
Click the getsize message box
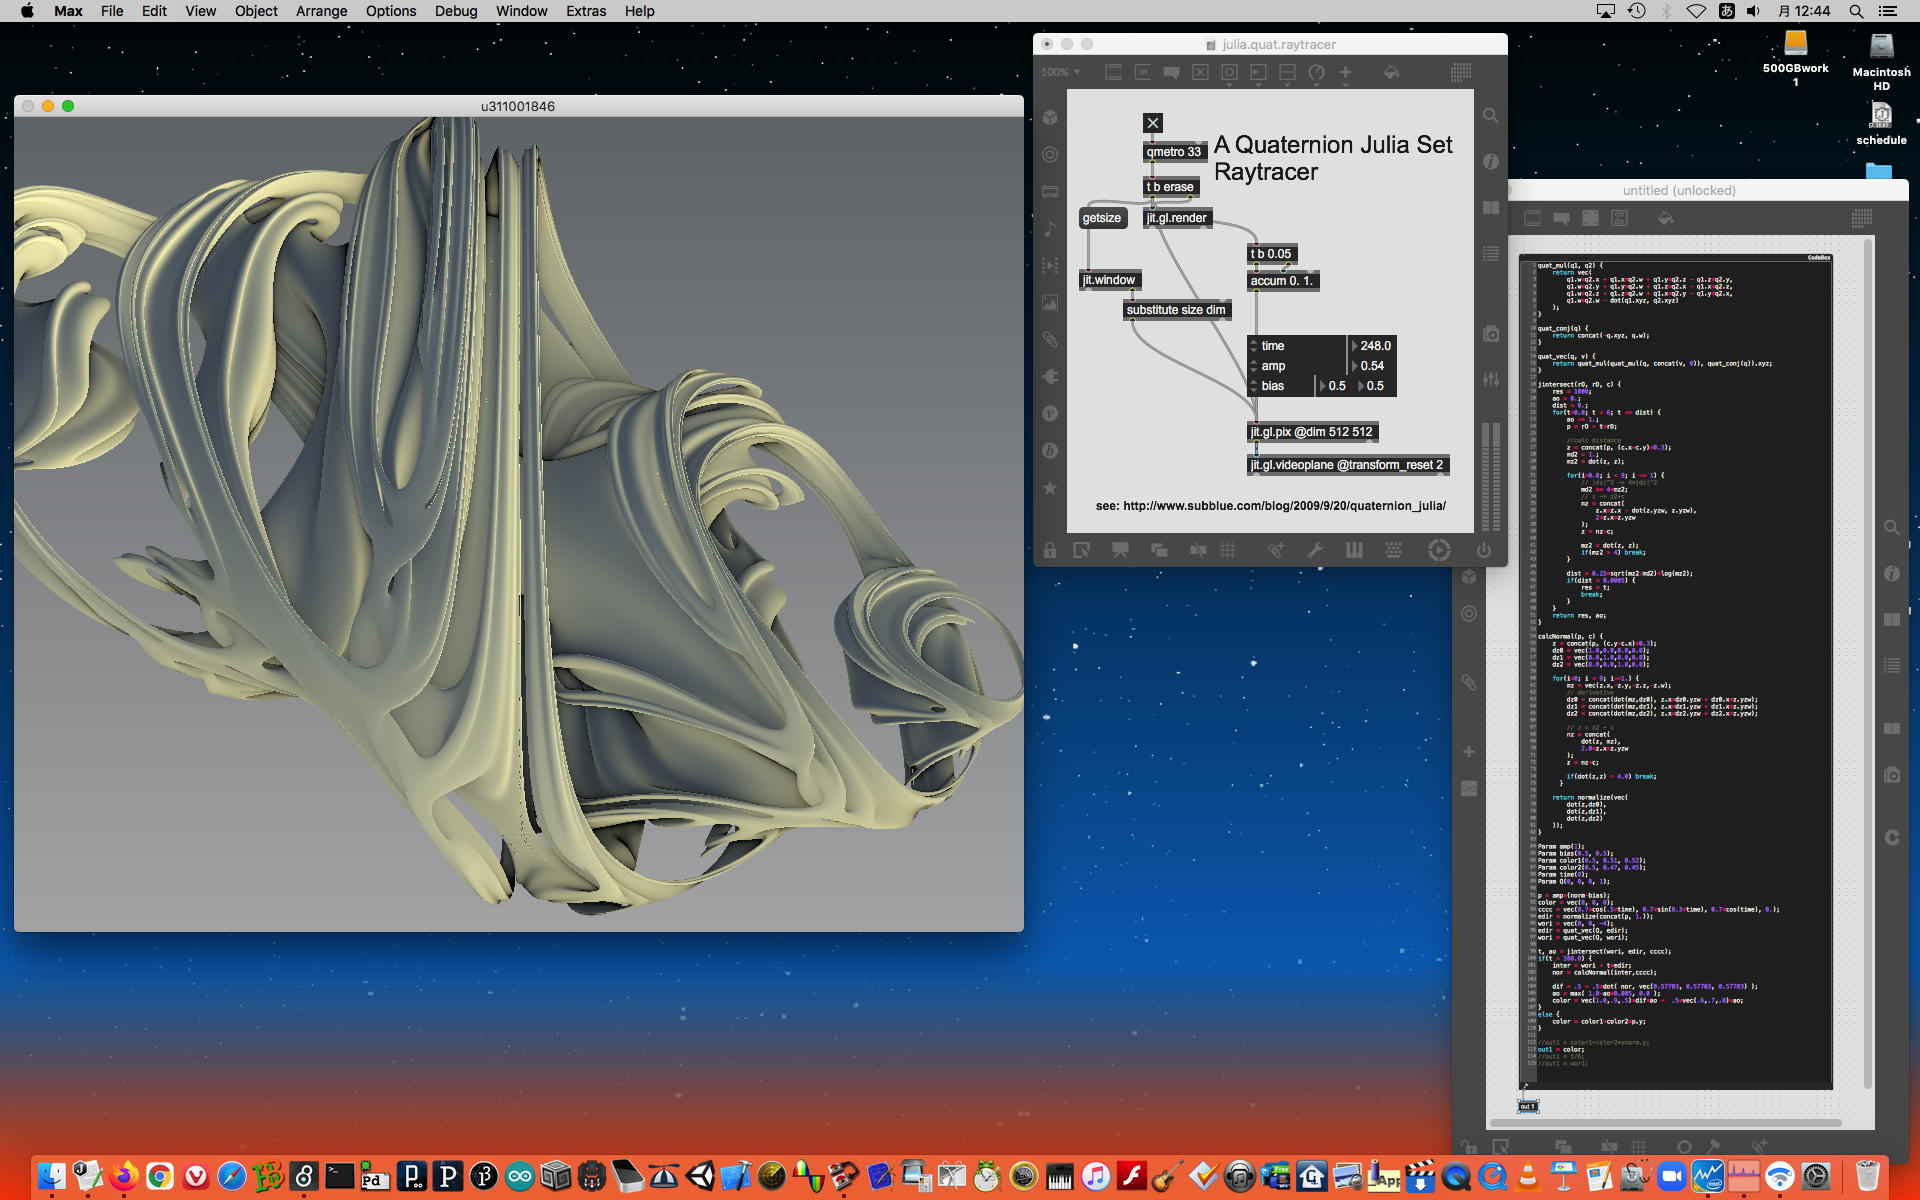coord(1101,218)
